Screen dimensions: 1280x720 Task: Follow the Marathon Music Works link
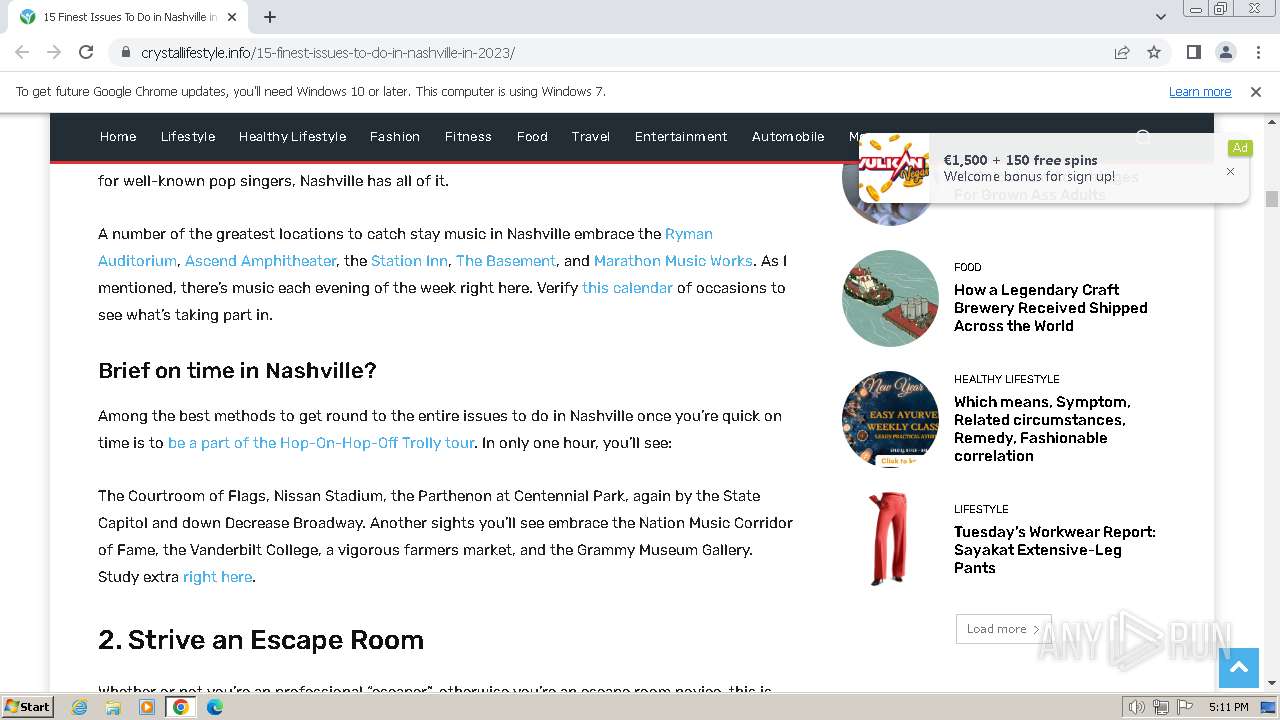click(673, 261)
